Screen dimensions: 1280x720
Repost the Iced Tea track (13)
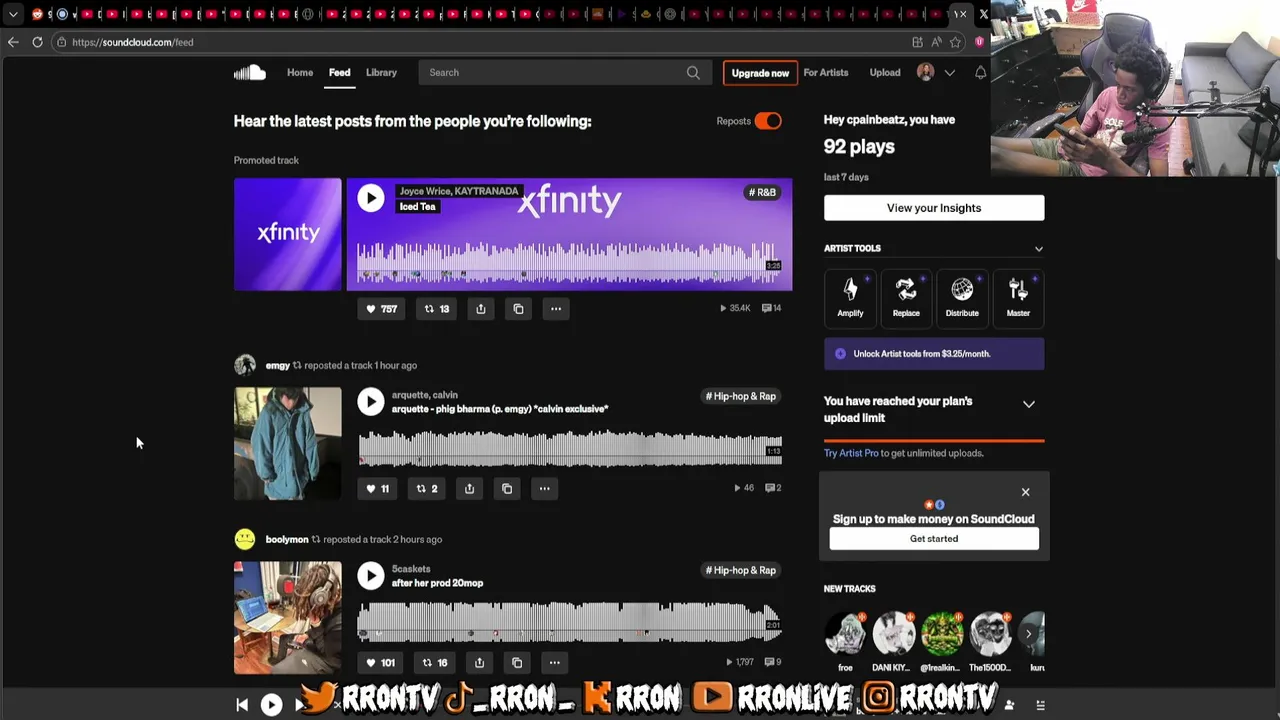click(437, 309)
